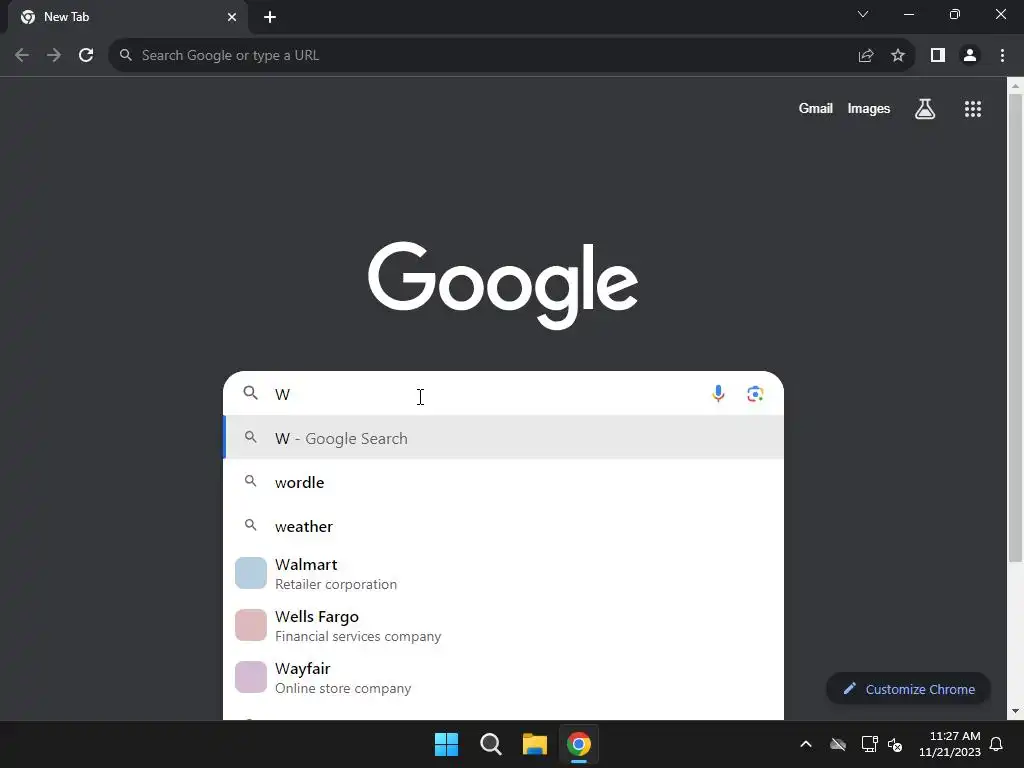Open the Windows Start menu

coord(447,744)
